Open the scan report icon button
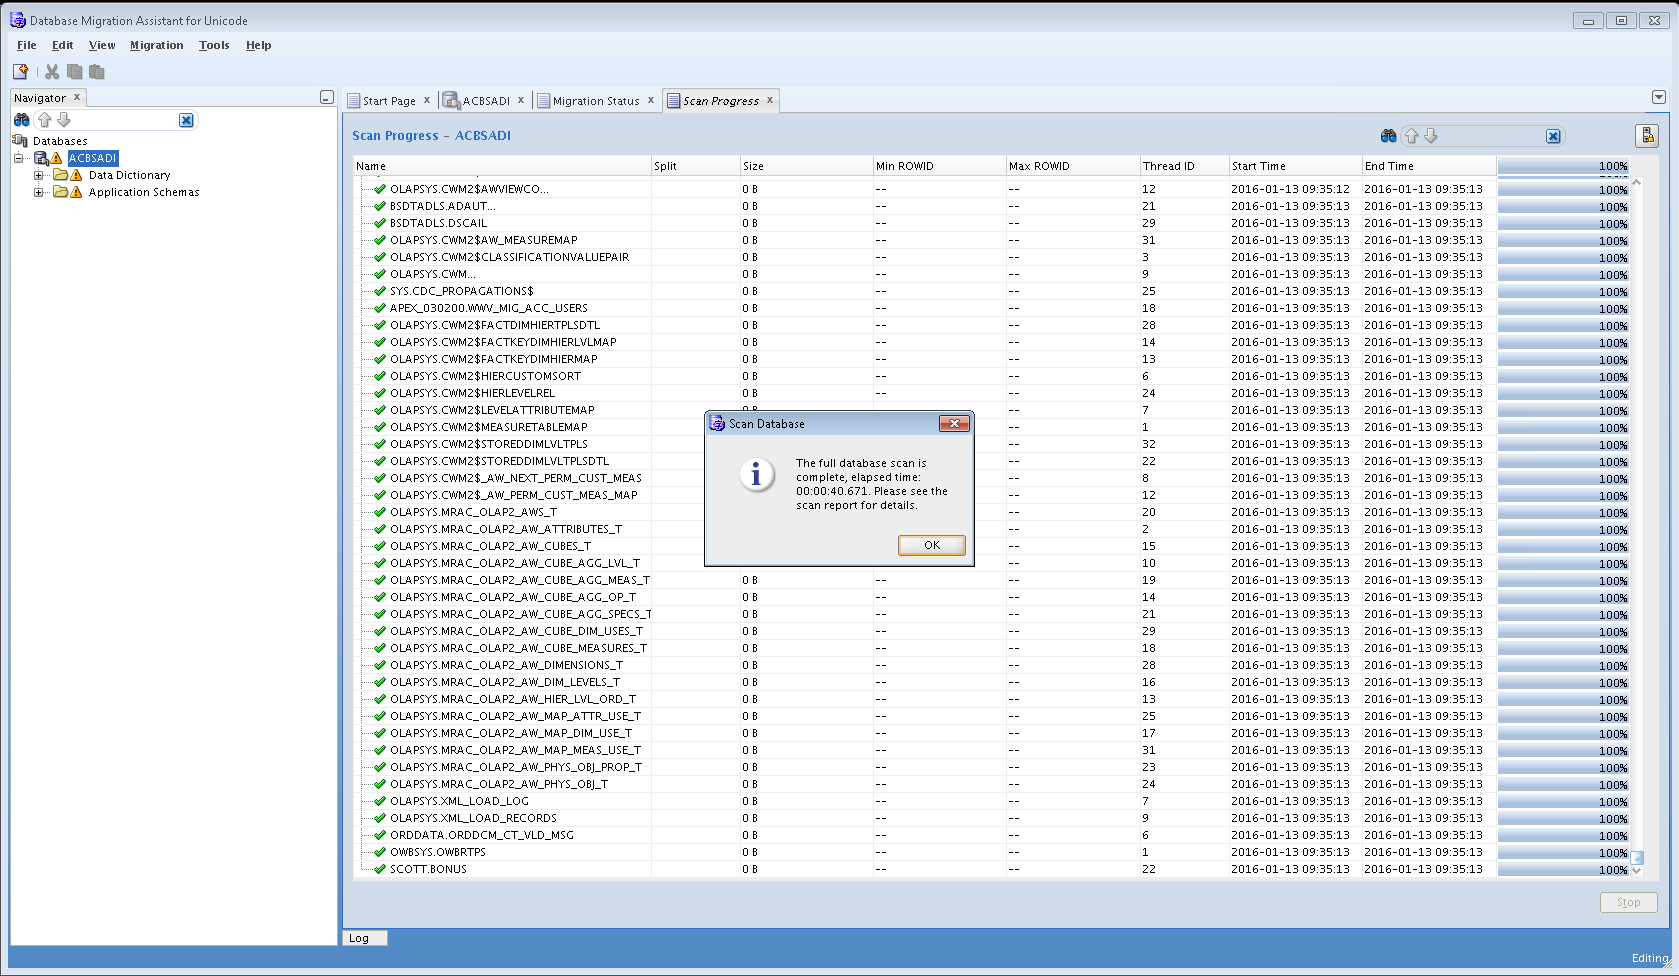 tap(1646, 135)
